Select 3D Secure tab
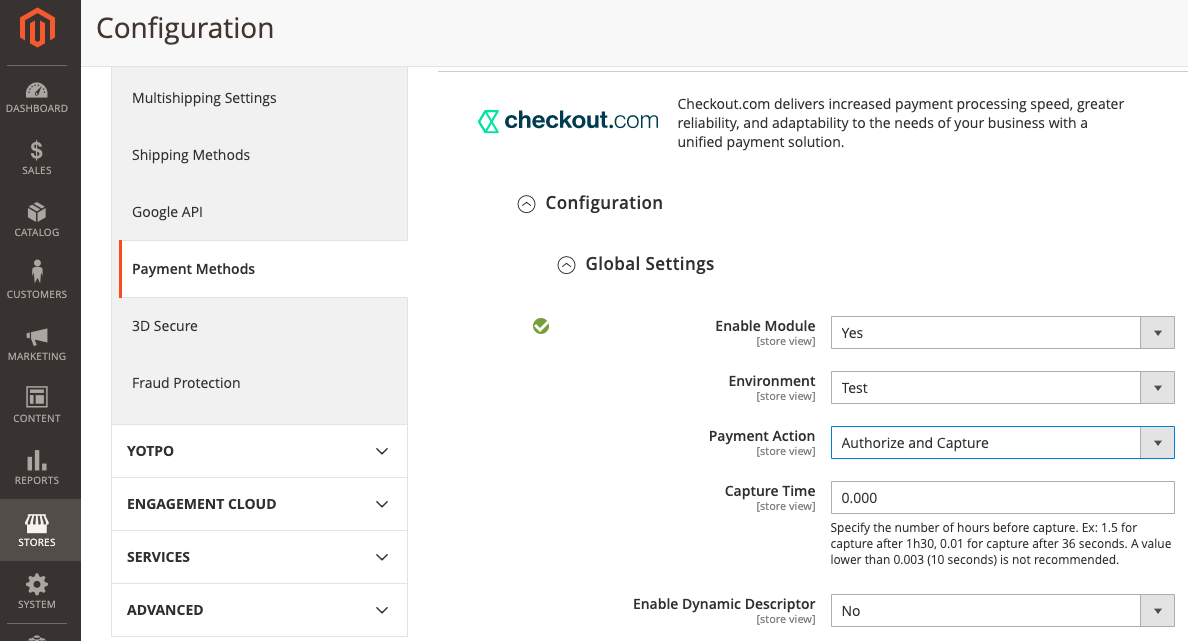Screen dimensions: 1188x641 coord(259,326)
